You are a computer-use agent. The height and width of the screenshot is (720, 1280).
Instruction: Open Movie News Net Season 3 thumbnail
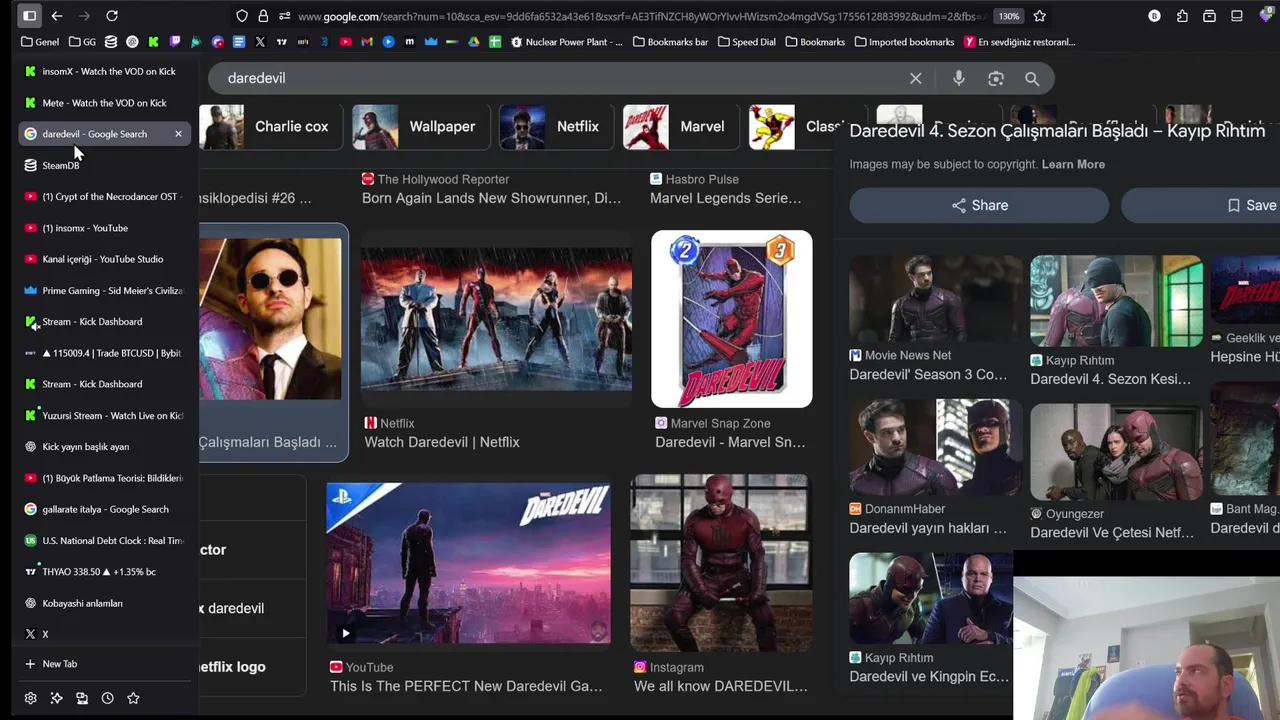[936, 299]
